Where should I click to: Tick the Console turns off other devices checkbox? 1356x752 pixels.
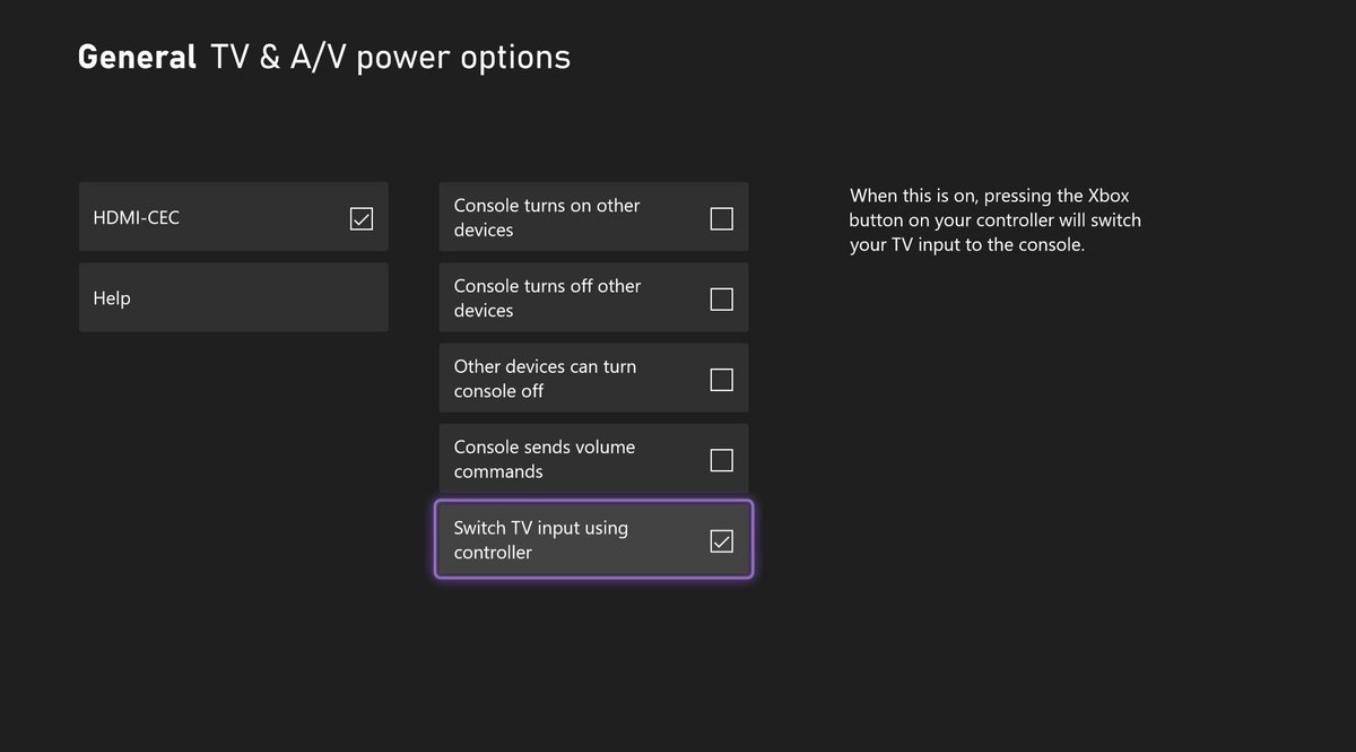coord(721,299)
